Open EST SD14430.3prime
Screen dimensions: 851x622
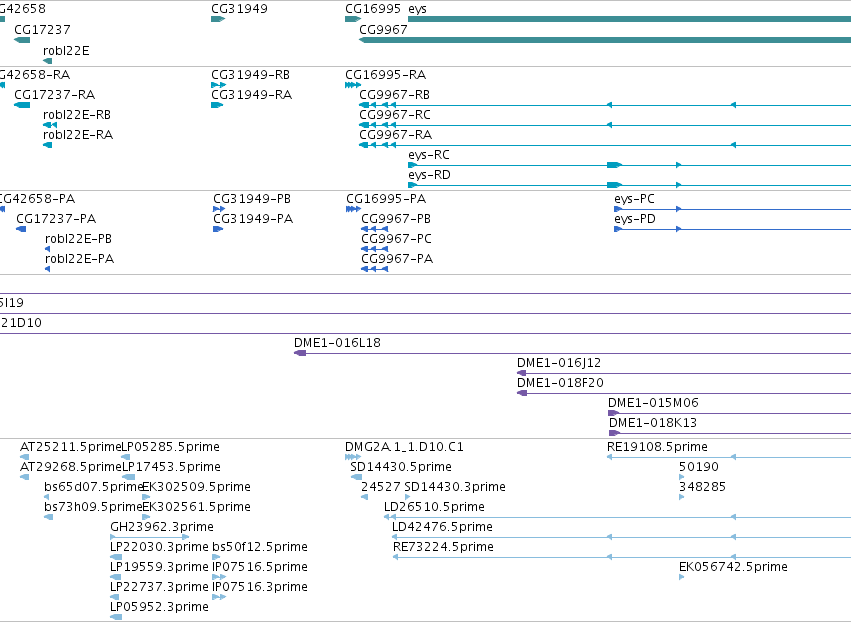click(x=455, y=487)
